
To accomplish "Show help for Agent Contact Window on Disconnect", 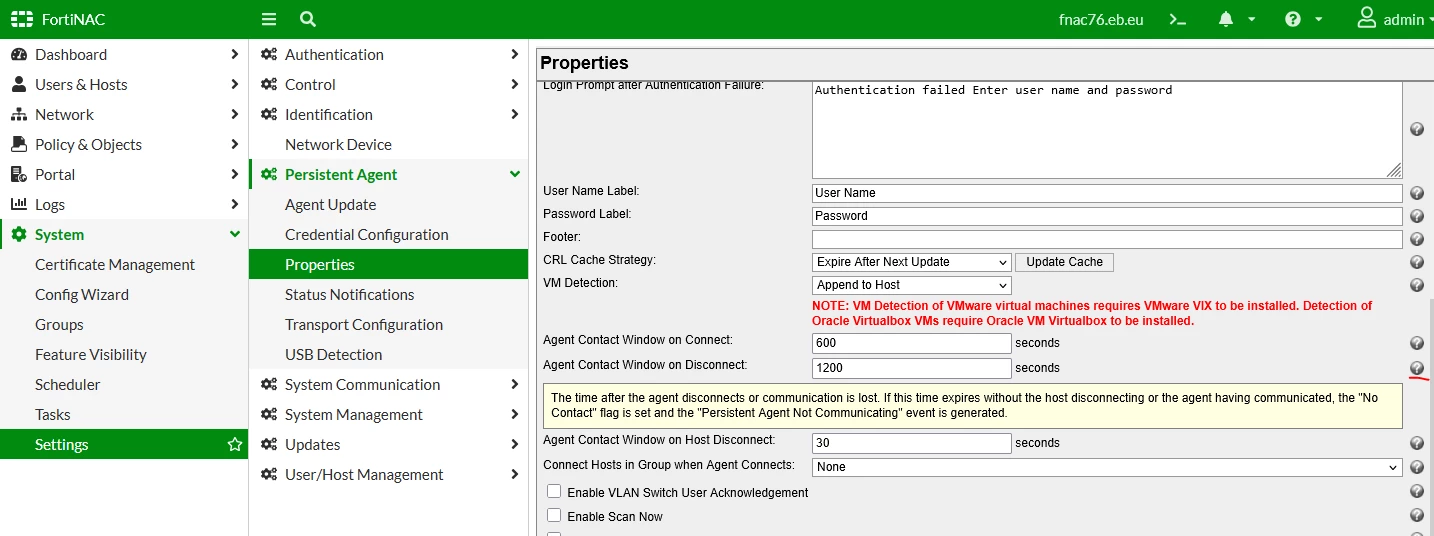I will (x=1417, y=368).
